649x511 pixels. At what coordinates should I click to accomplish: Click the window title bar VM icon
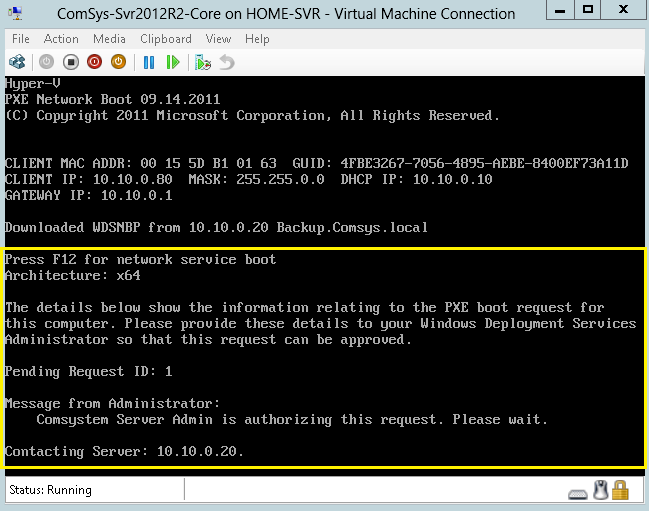[15, 14]
